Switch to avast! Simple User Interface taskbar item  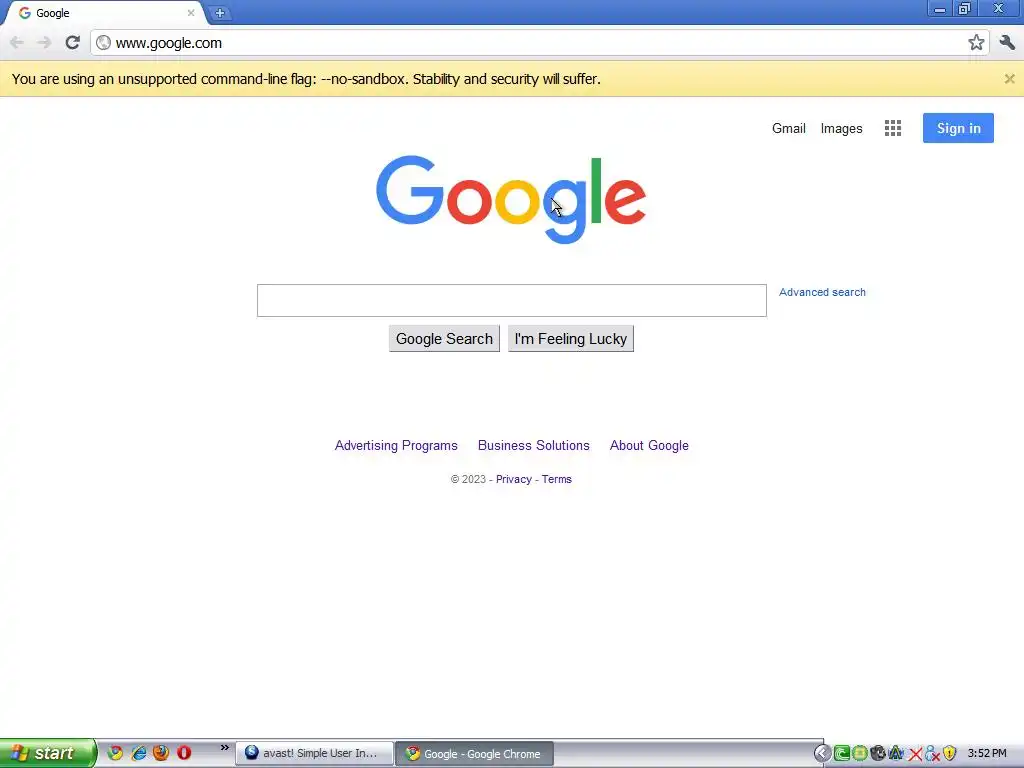(314, 753)
